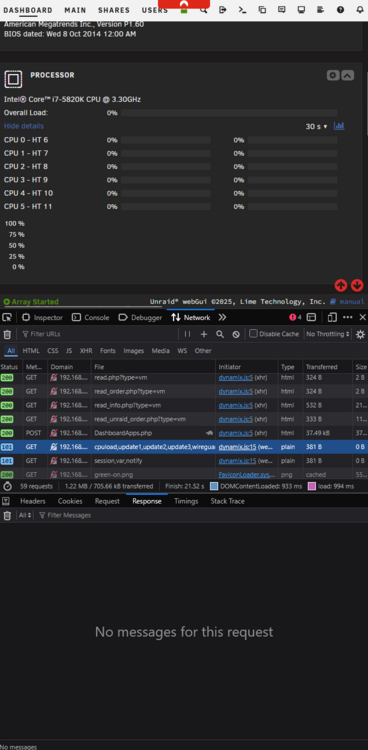The image size is (368, 750).
Task: Open the Timings tab
Action: point(186,501)
